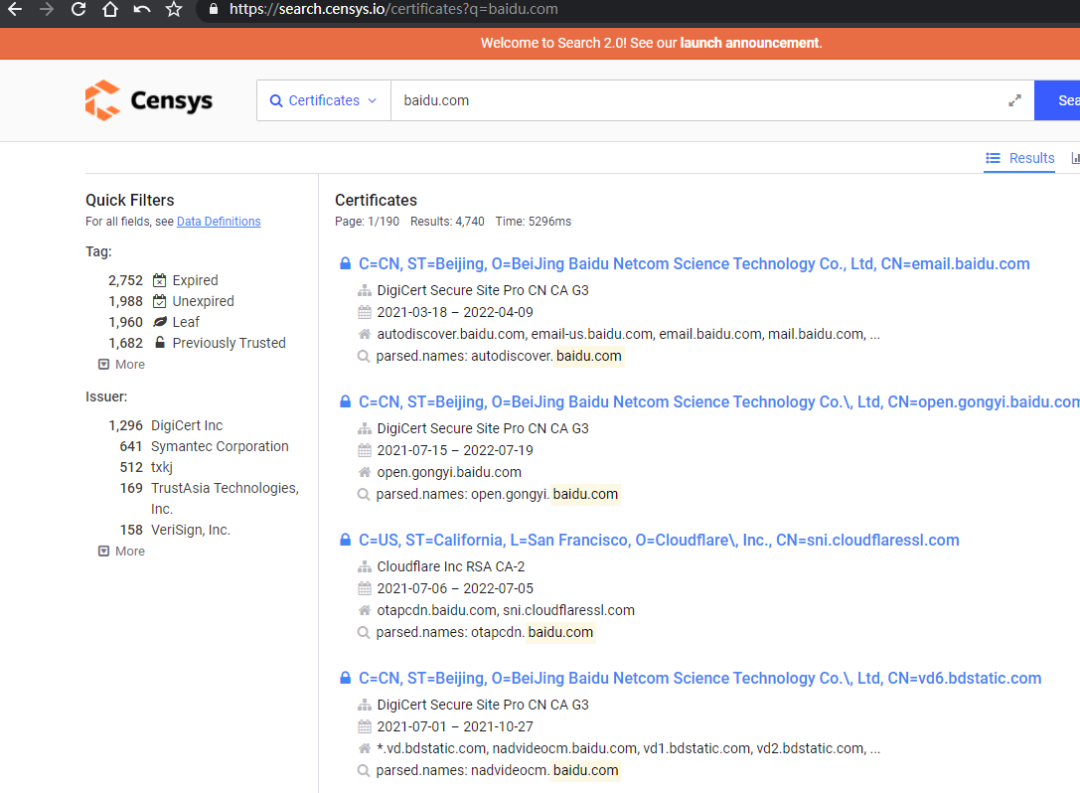Image resolution: width=1080 pixels, height=793 pixels.
Task: Expand More under Issuer filters
Action: click(x=121, y=551)
